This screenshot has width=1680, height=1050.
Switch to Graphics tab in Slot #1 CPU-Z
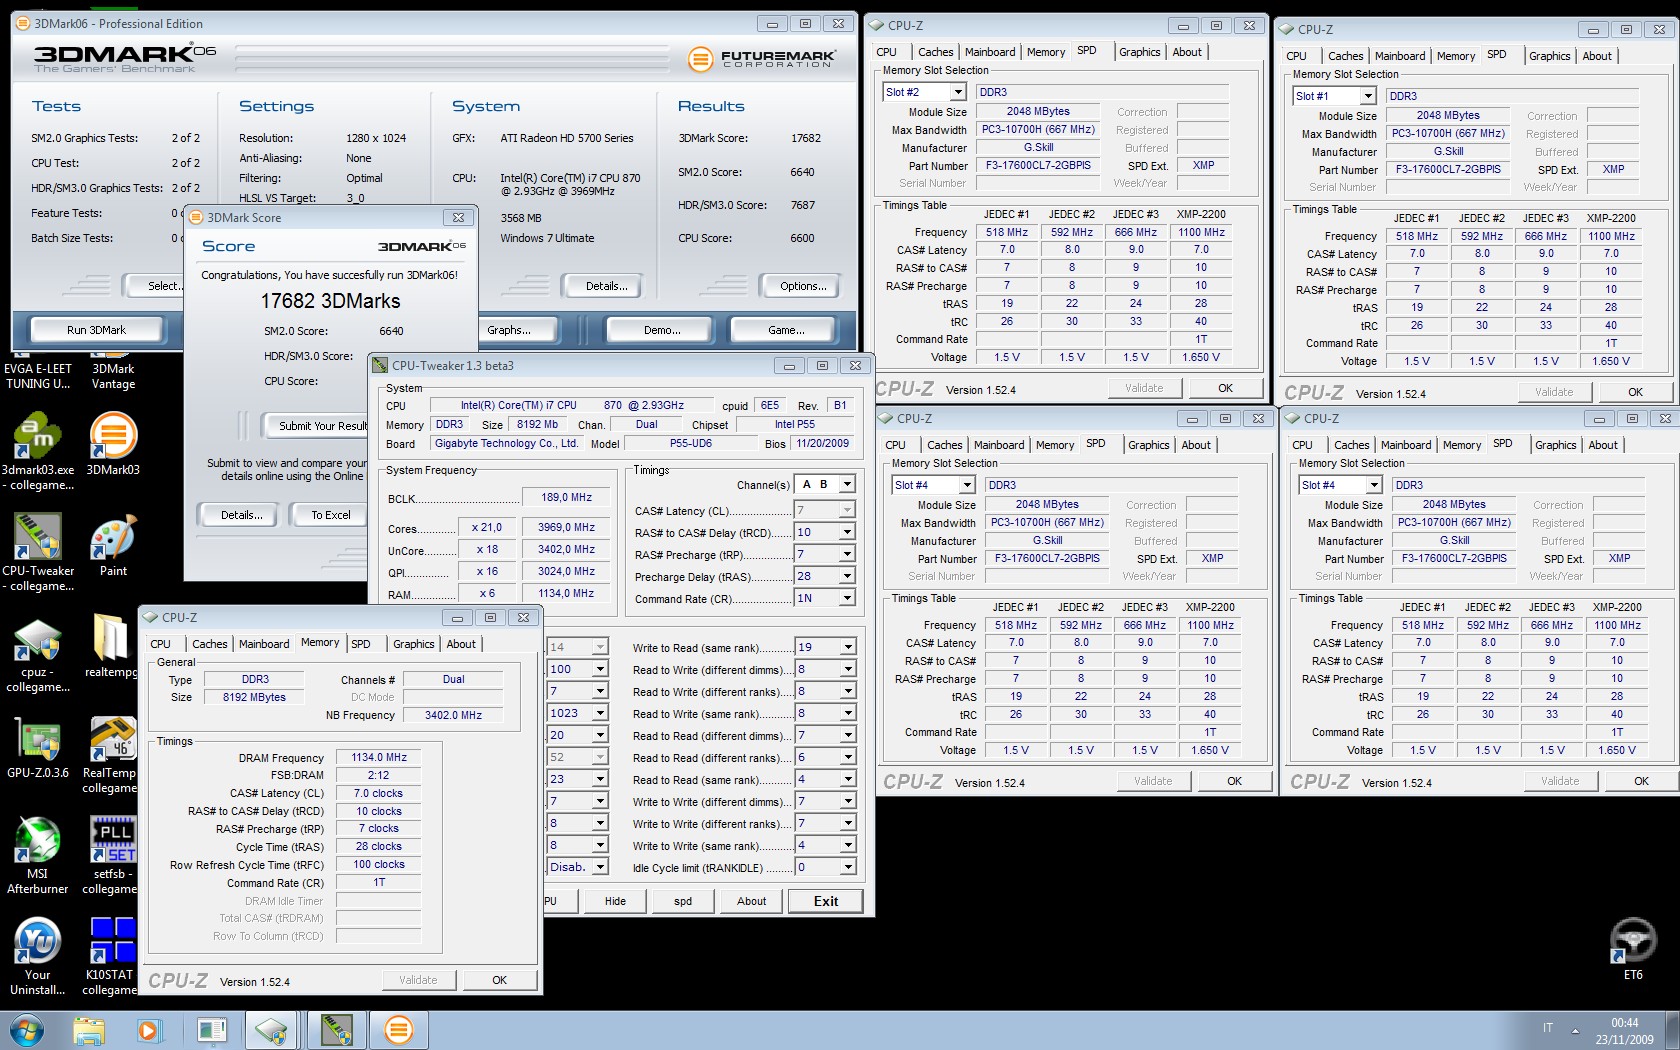tap(1549, 56)
